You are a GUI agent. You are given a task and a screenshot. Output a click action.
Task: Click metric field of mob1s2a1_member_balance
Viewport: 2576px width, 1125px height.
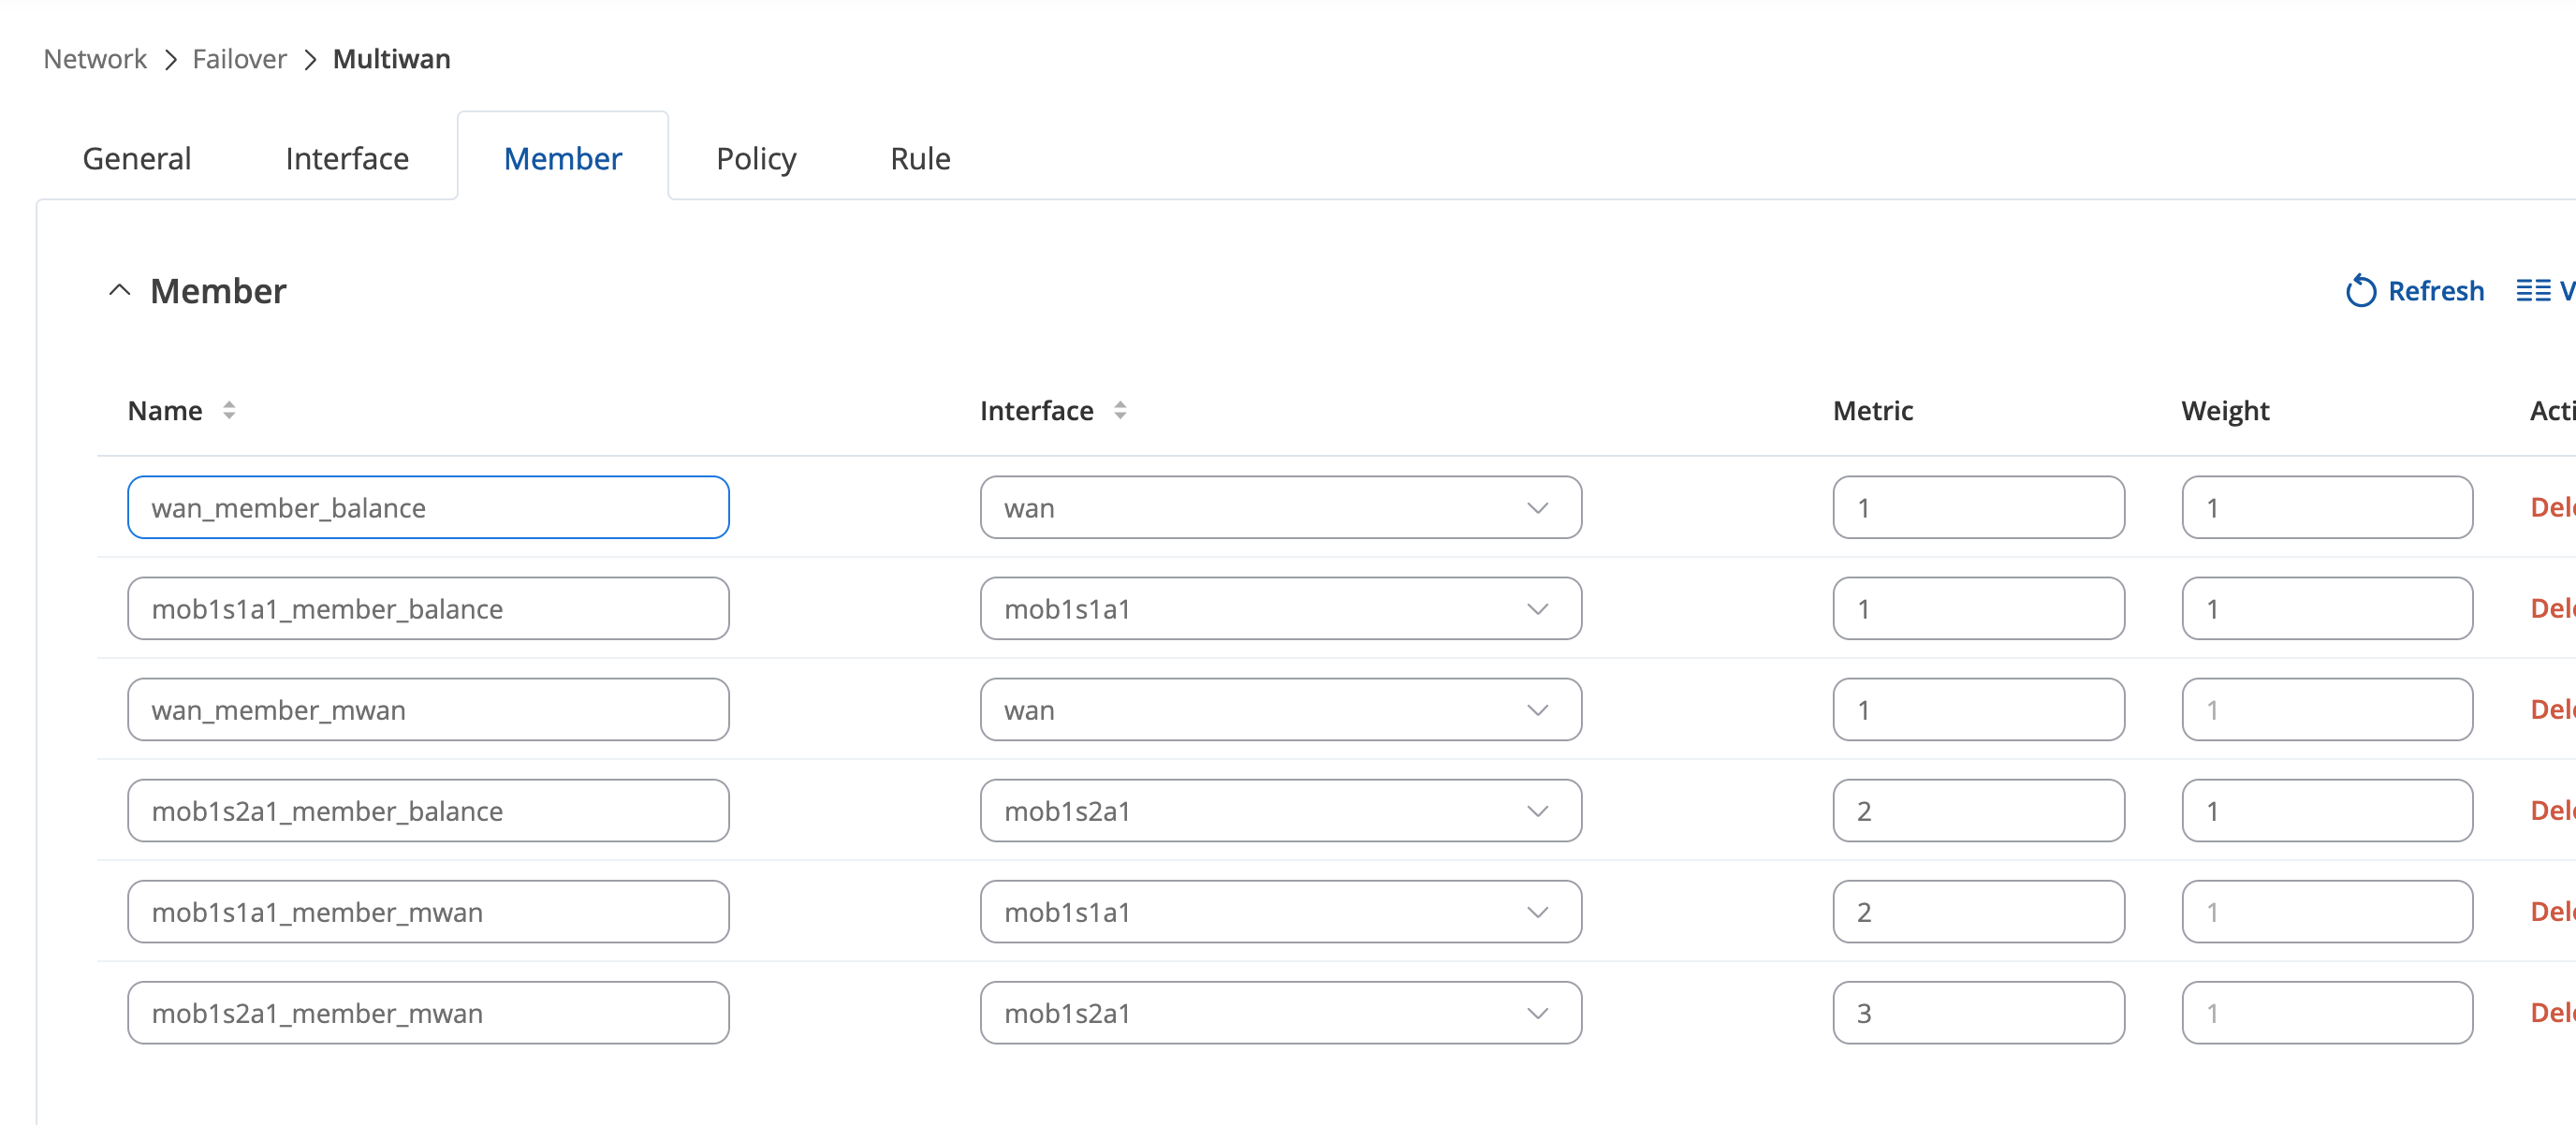[1978, 811]
